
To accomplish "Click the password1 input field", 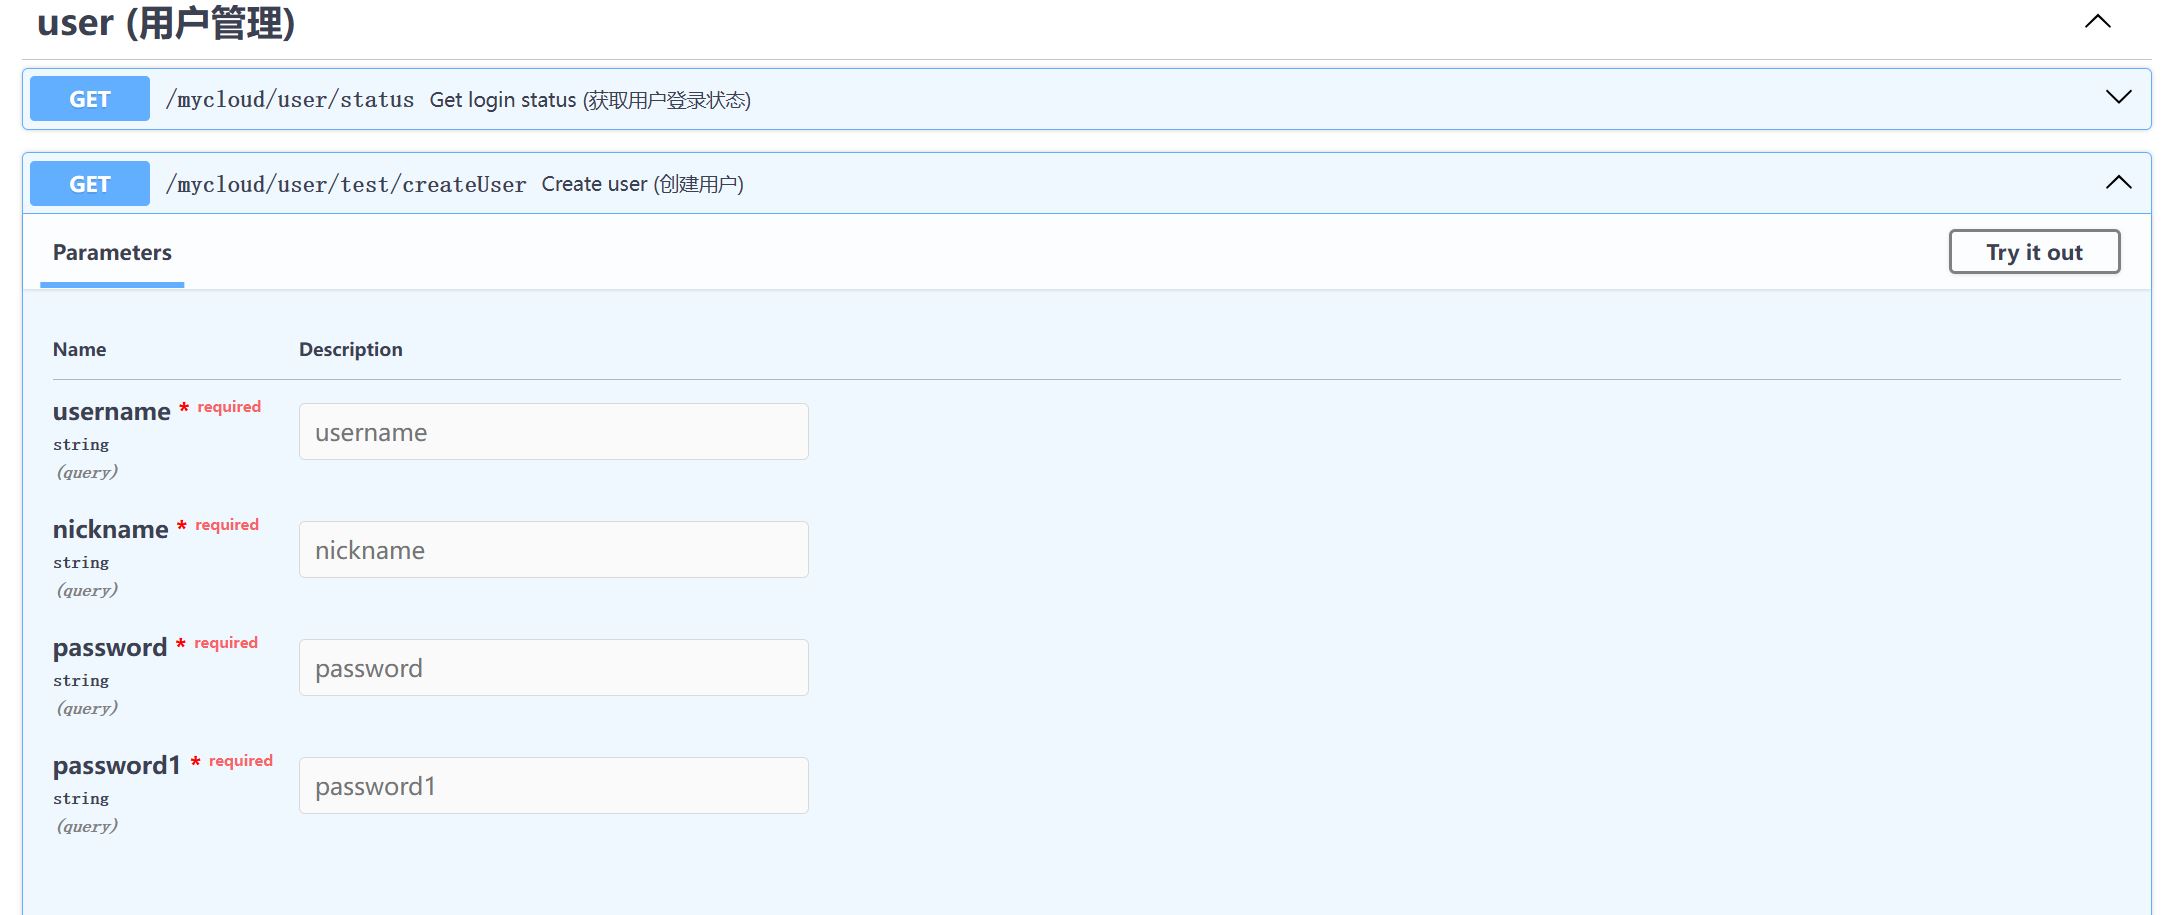I will pos(553,785).
